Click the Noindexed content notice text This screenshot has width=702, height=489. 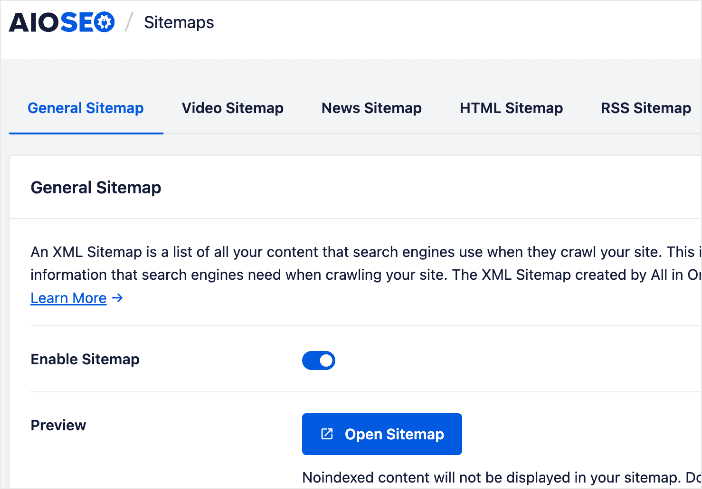coord(502,478)
